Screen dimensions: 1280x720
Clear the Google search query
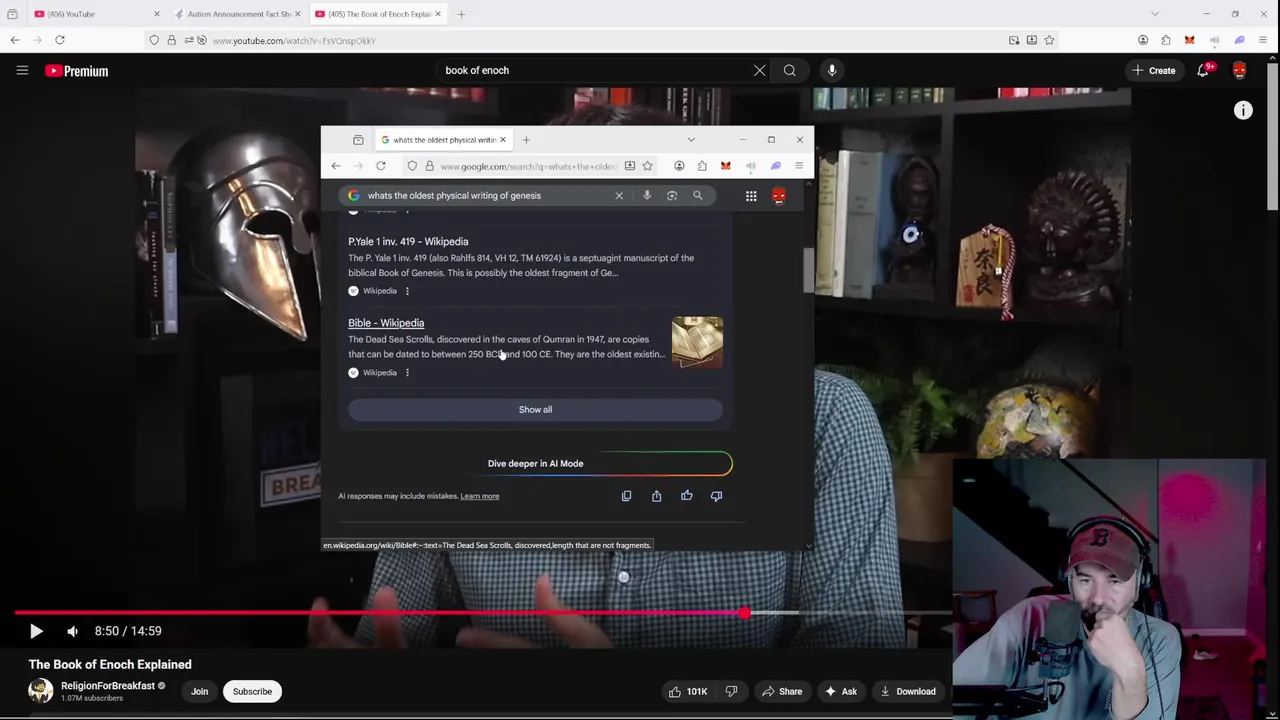tap(619, 196)
